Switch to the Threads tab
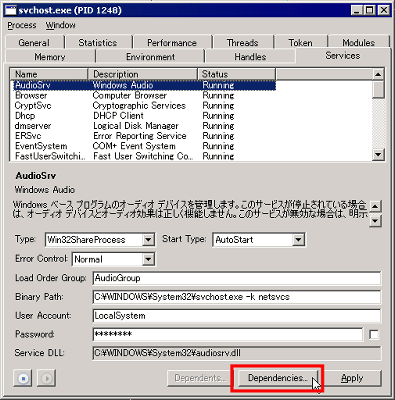The width and height of the screenshot is (395, 400). pyautogui.click(x=242, y=43)
